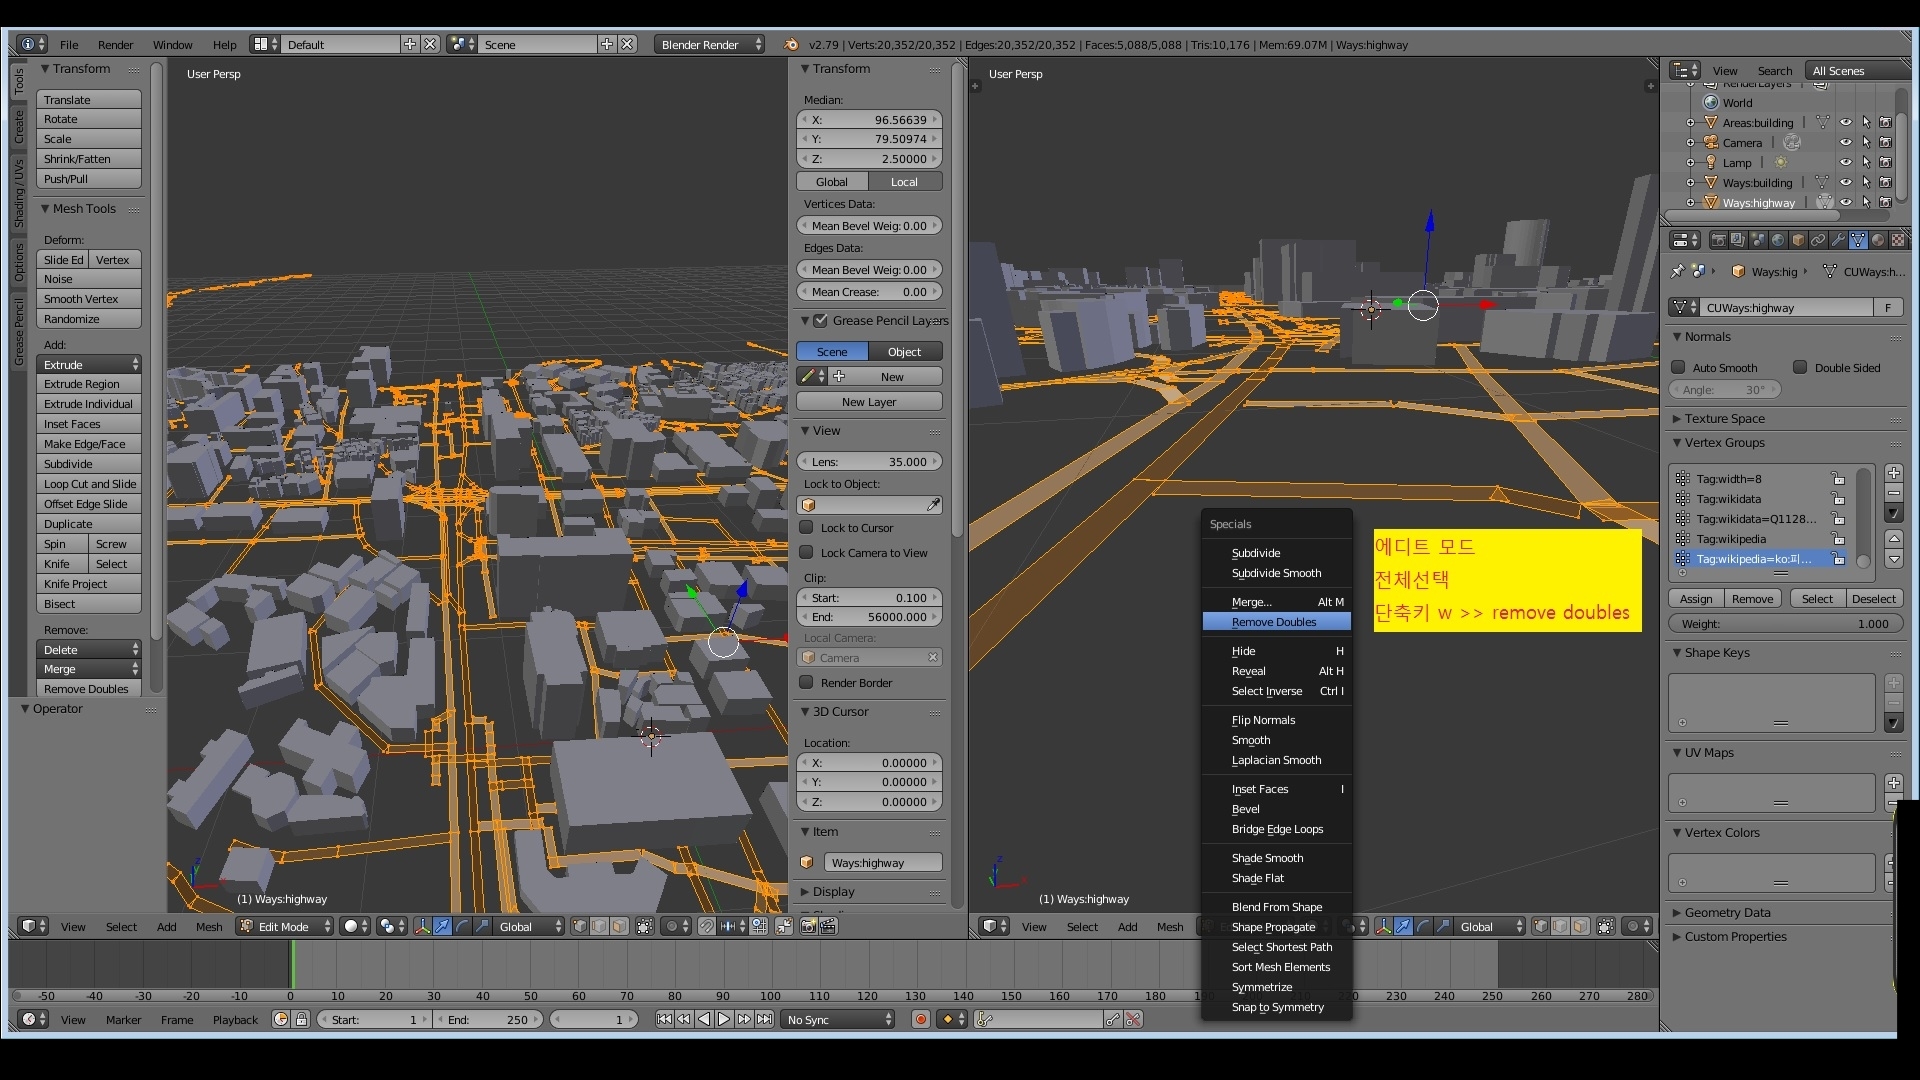1920x1080 pixels.
Task: Click the timeline record button
Action: coord(921,1019)
